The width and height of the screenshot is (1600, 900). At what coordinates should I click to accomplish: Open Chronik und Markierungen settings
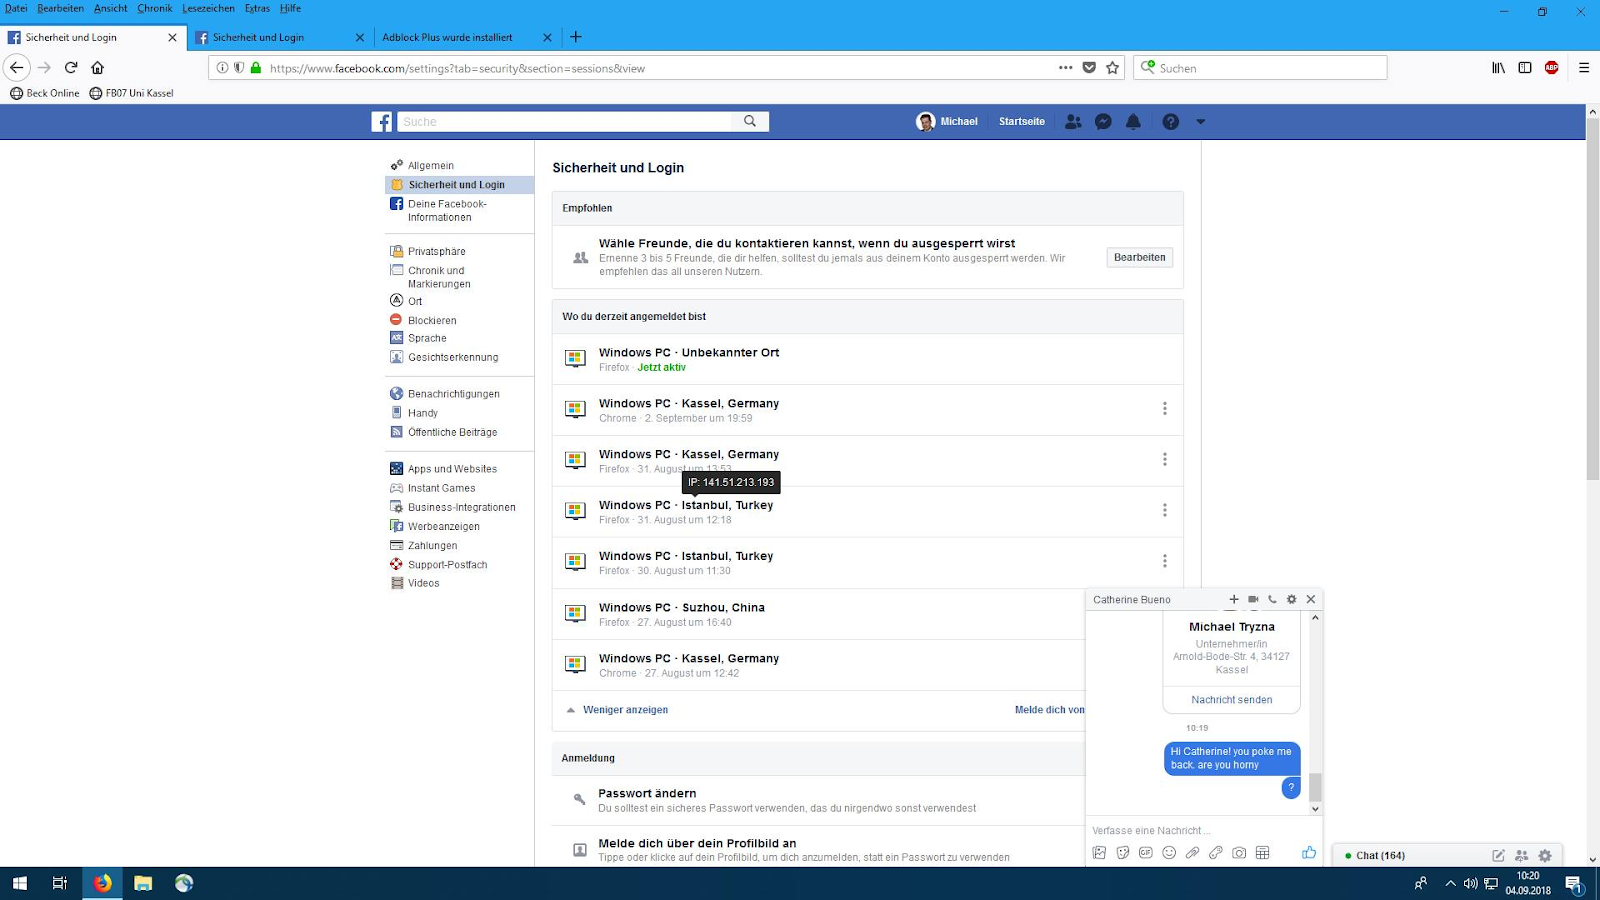pos(439,277)
